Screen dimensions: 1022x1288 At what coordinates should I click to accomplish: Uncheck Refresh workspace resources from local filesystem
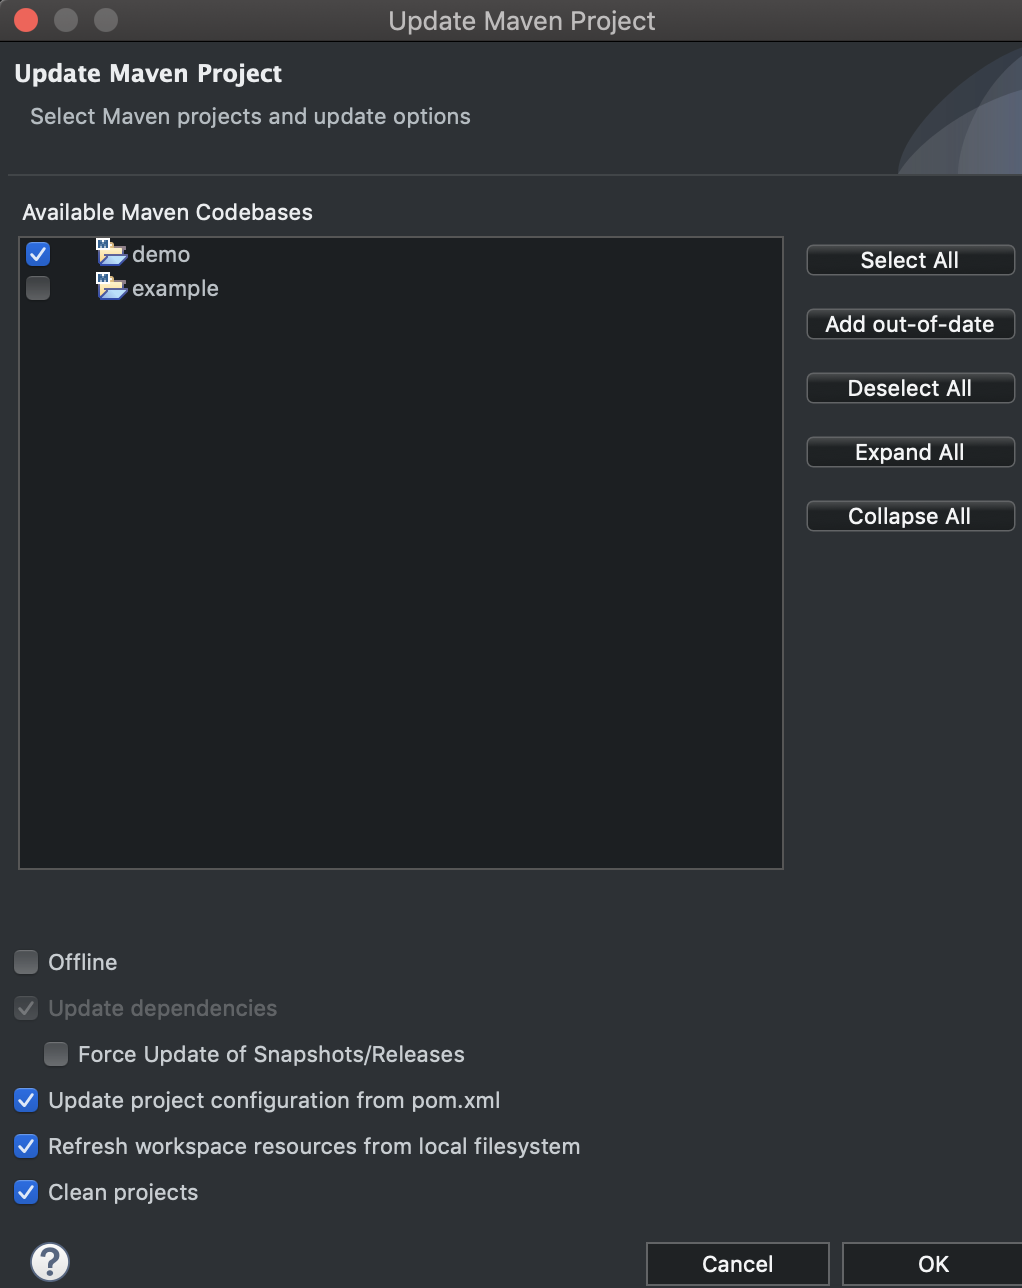point(26,1146)
